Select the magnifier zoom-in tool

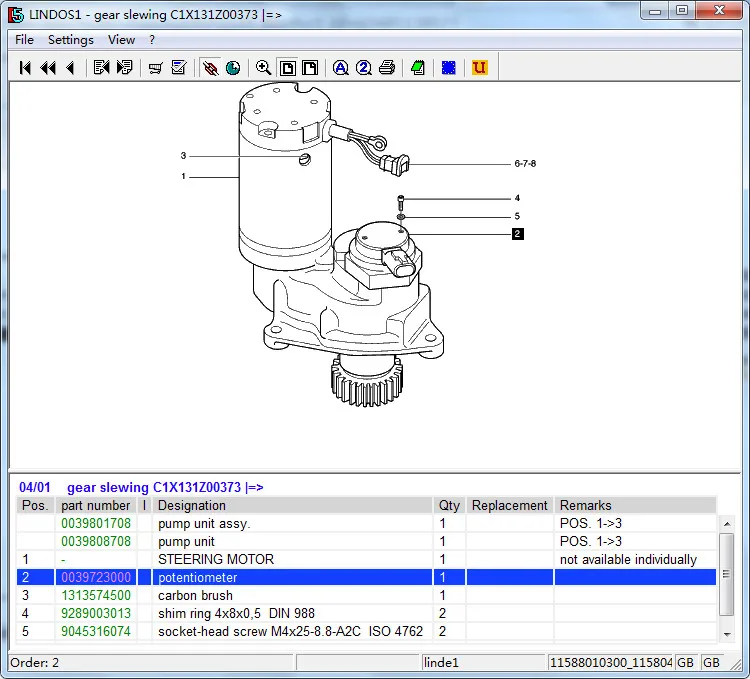[x=264, y=68]
